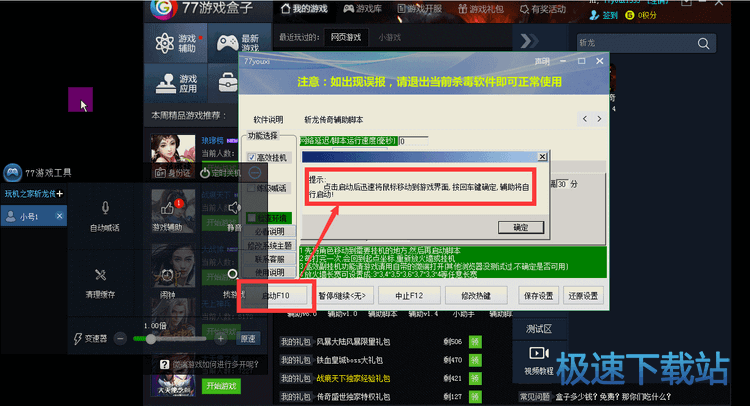Add new account with plus button
The width and height of the screenshot is (750, 406).
(60, 193)
